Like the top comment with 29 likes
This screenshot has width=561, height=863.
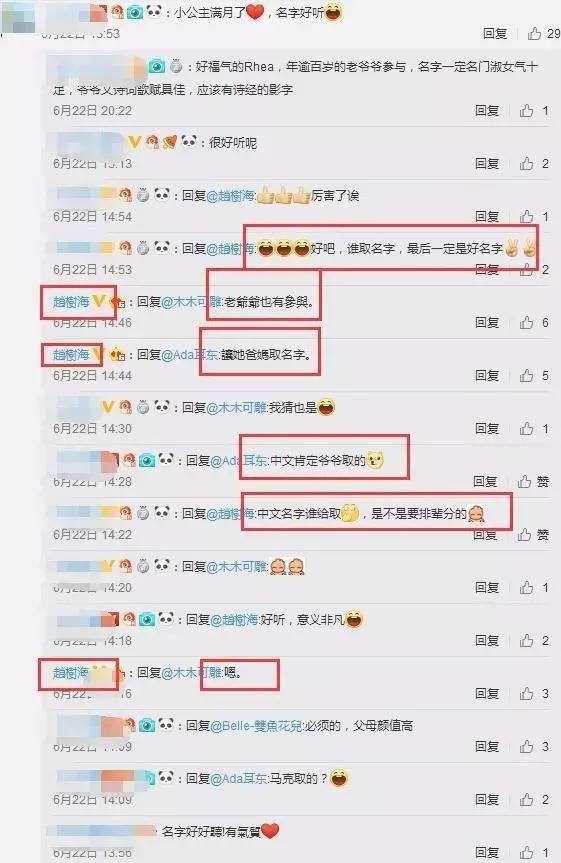coord(534,34)
